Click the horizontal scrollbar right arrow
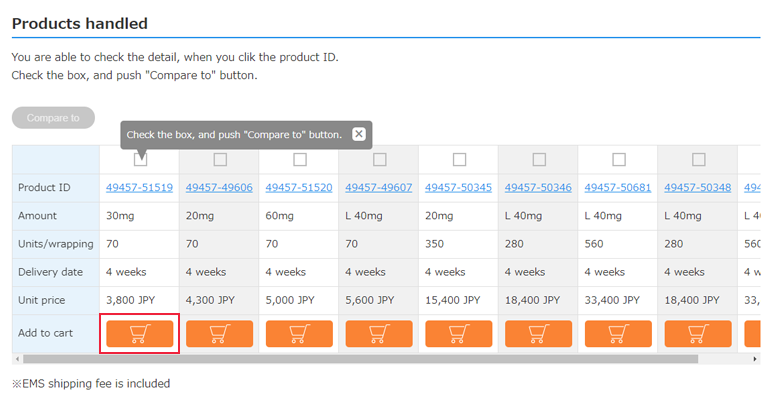The width and height of the screenshot is (776, 403). pyautogui.click(x=755, y=359)
